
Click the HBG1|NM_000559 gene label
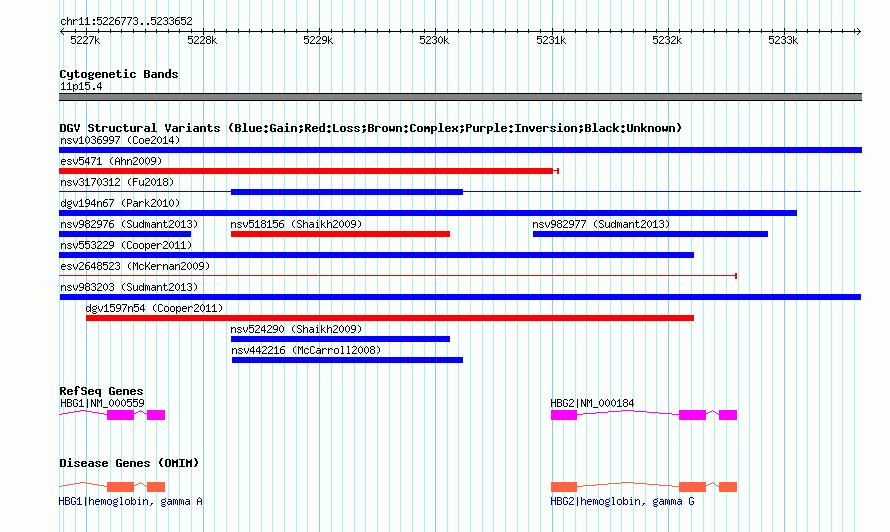click(x=102, y=403)
